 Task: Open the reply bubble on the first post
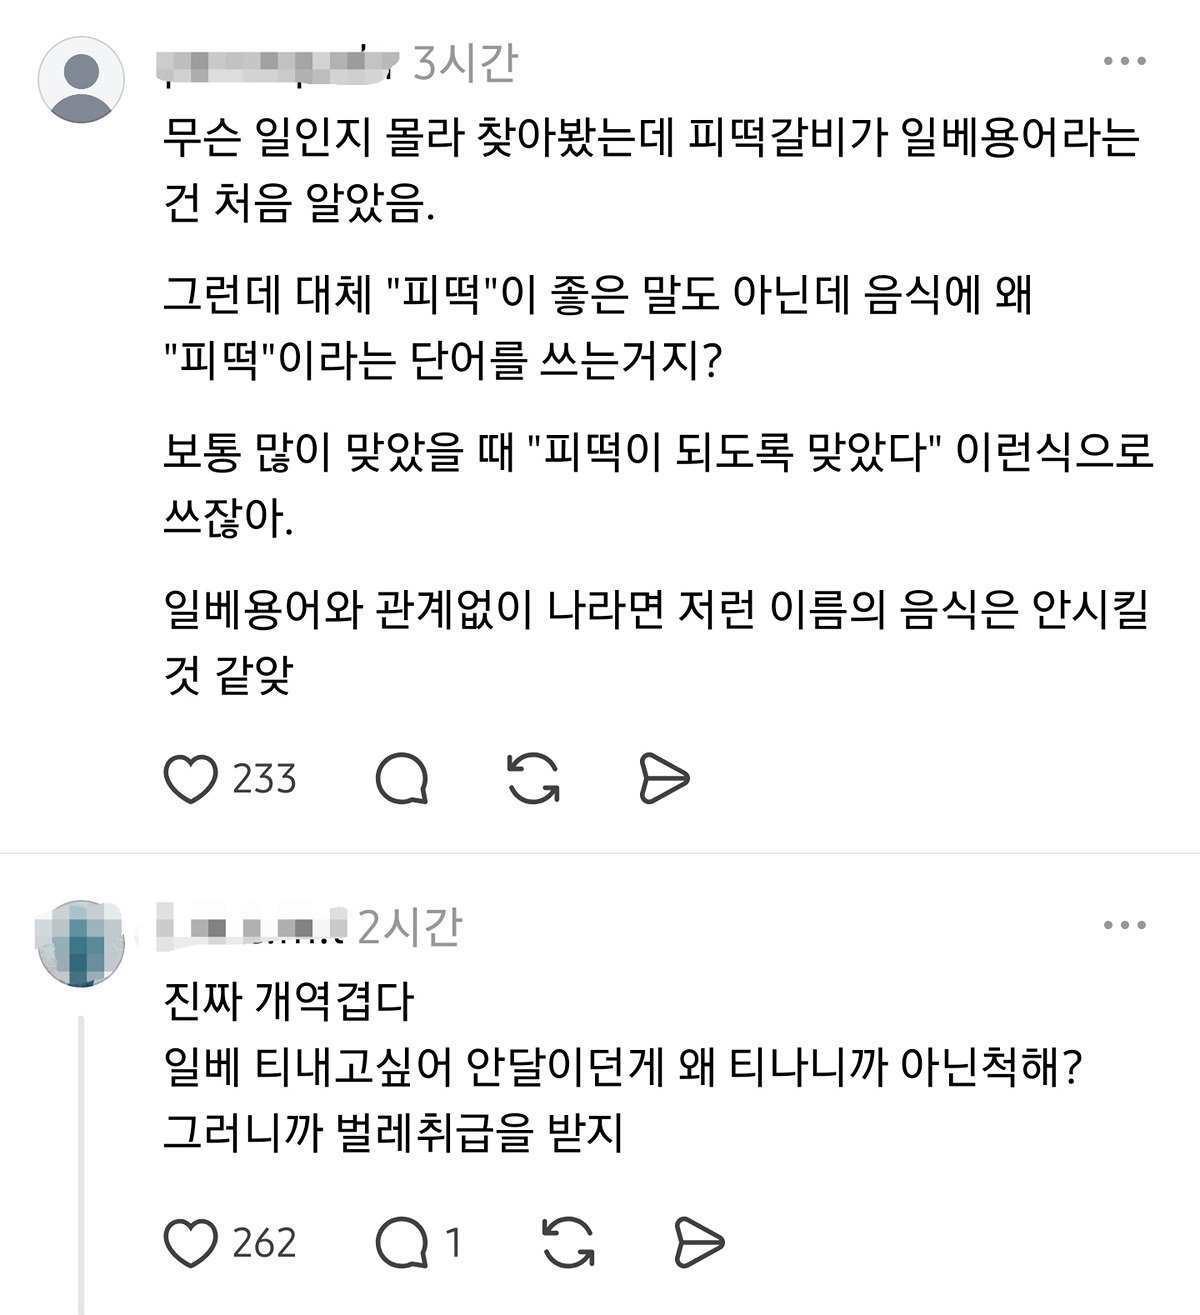coord(403,779)
